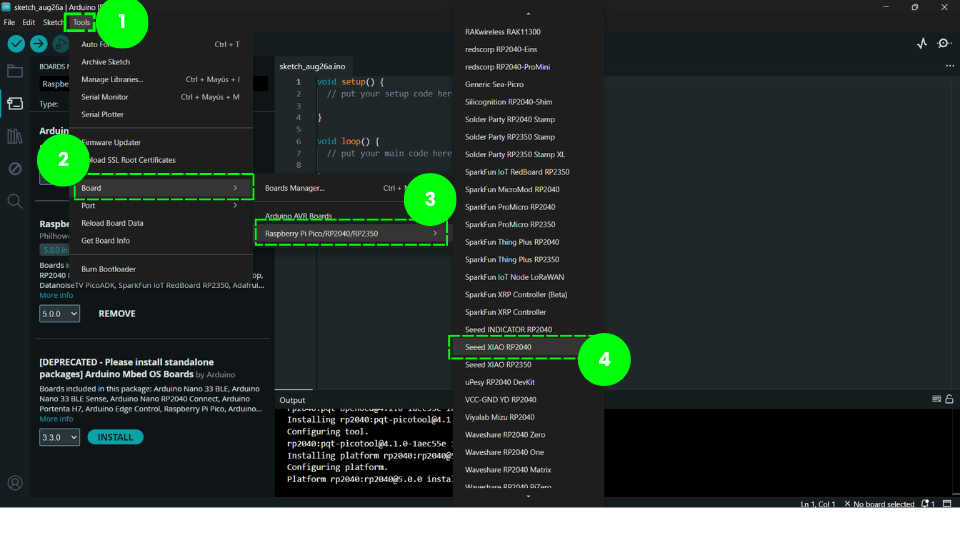Open the Serial Plotter waveform icon
Image resolution: width=960 pixels, height=540 pixels.
921,44
